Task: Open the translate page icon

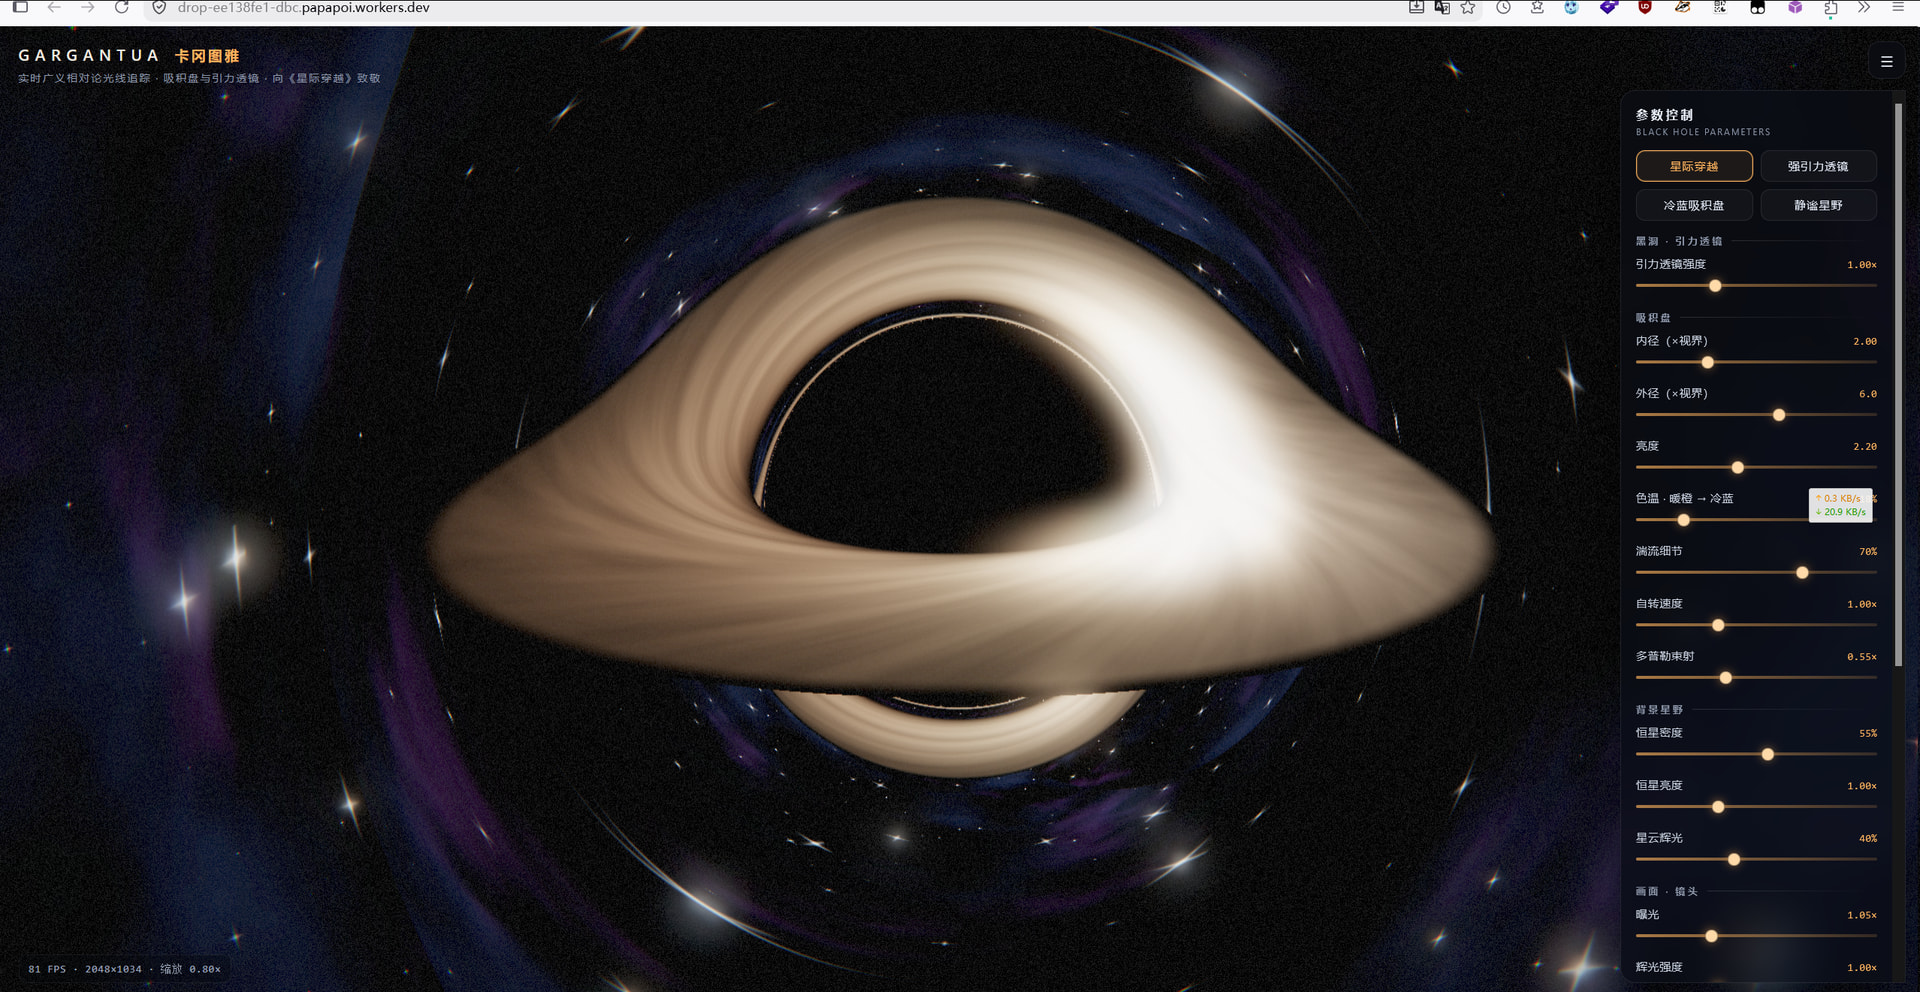Action: (x=1442, y=7)
